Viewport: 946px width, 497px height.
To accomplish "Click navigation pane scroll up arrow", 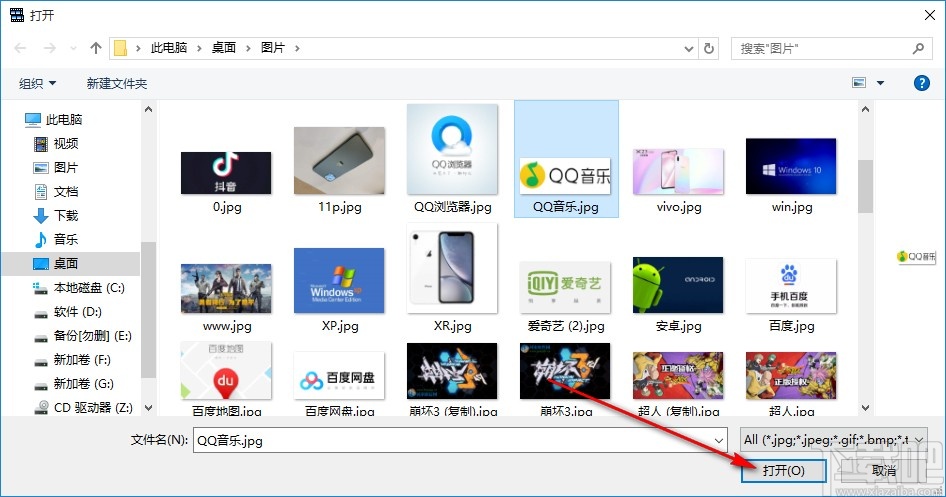I will click(x=148, y=109).
